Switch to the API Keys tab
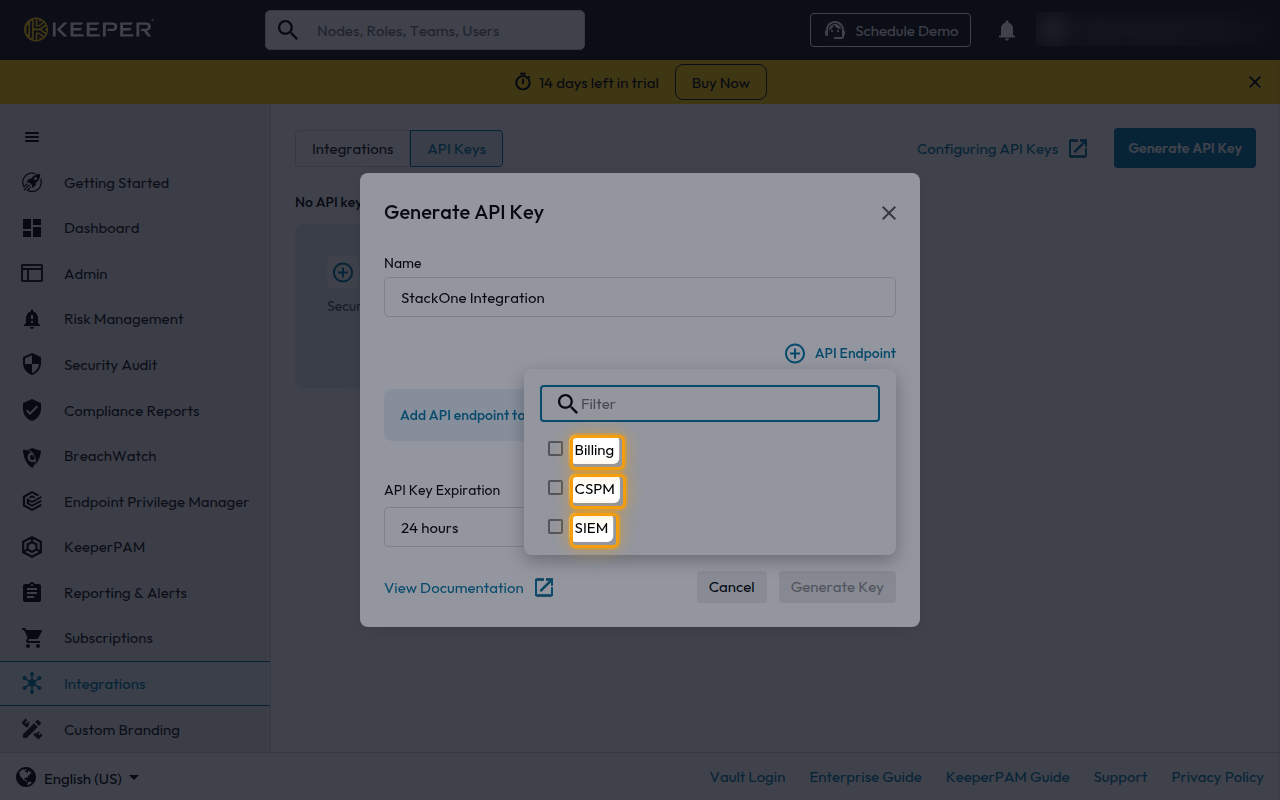 point(457,149)
